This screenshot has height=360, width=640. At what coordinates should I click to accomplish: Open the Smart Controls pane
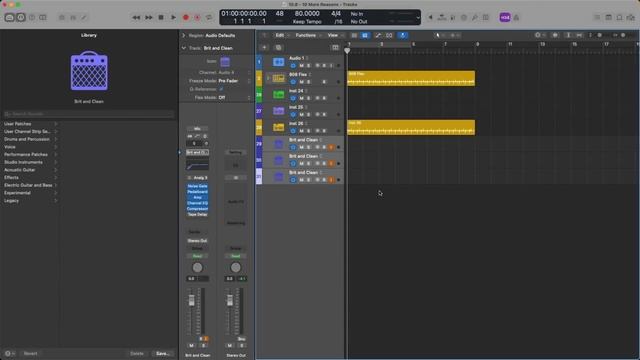coord(62,18)
